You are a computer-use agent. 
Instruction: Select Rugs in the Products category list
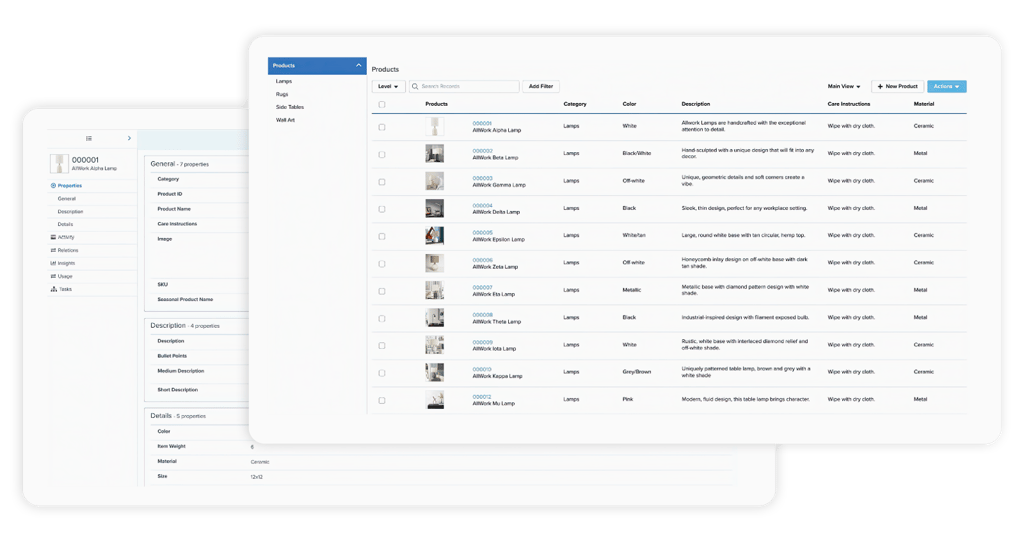[281, 94]
